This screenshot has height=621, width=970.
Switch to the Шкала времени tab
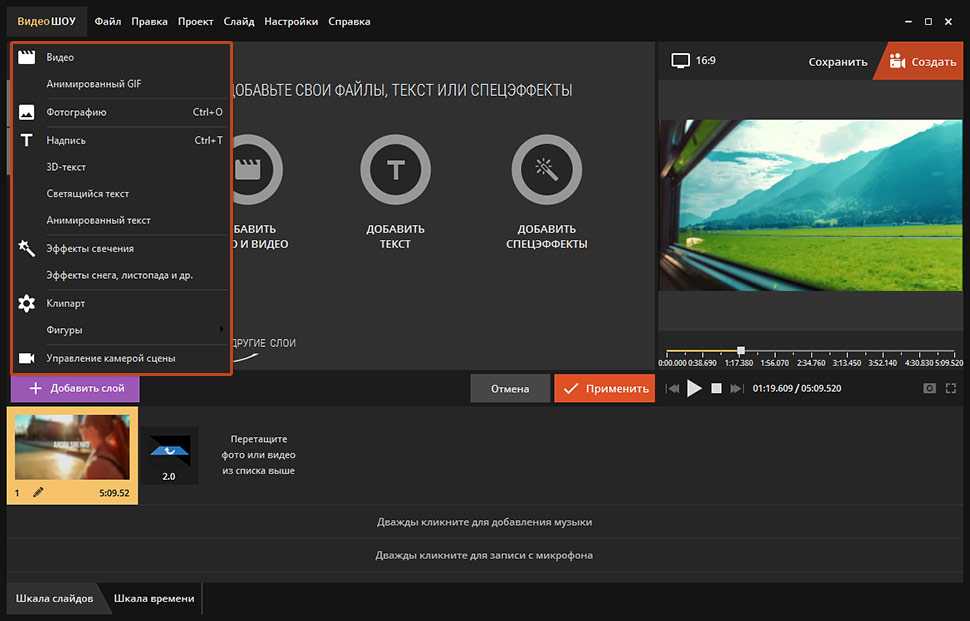click(x=154, y=598)
